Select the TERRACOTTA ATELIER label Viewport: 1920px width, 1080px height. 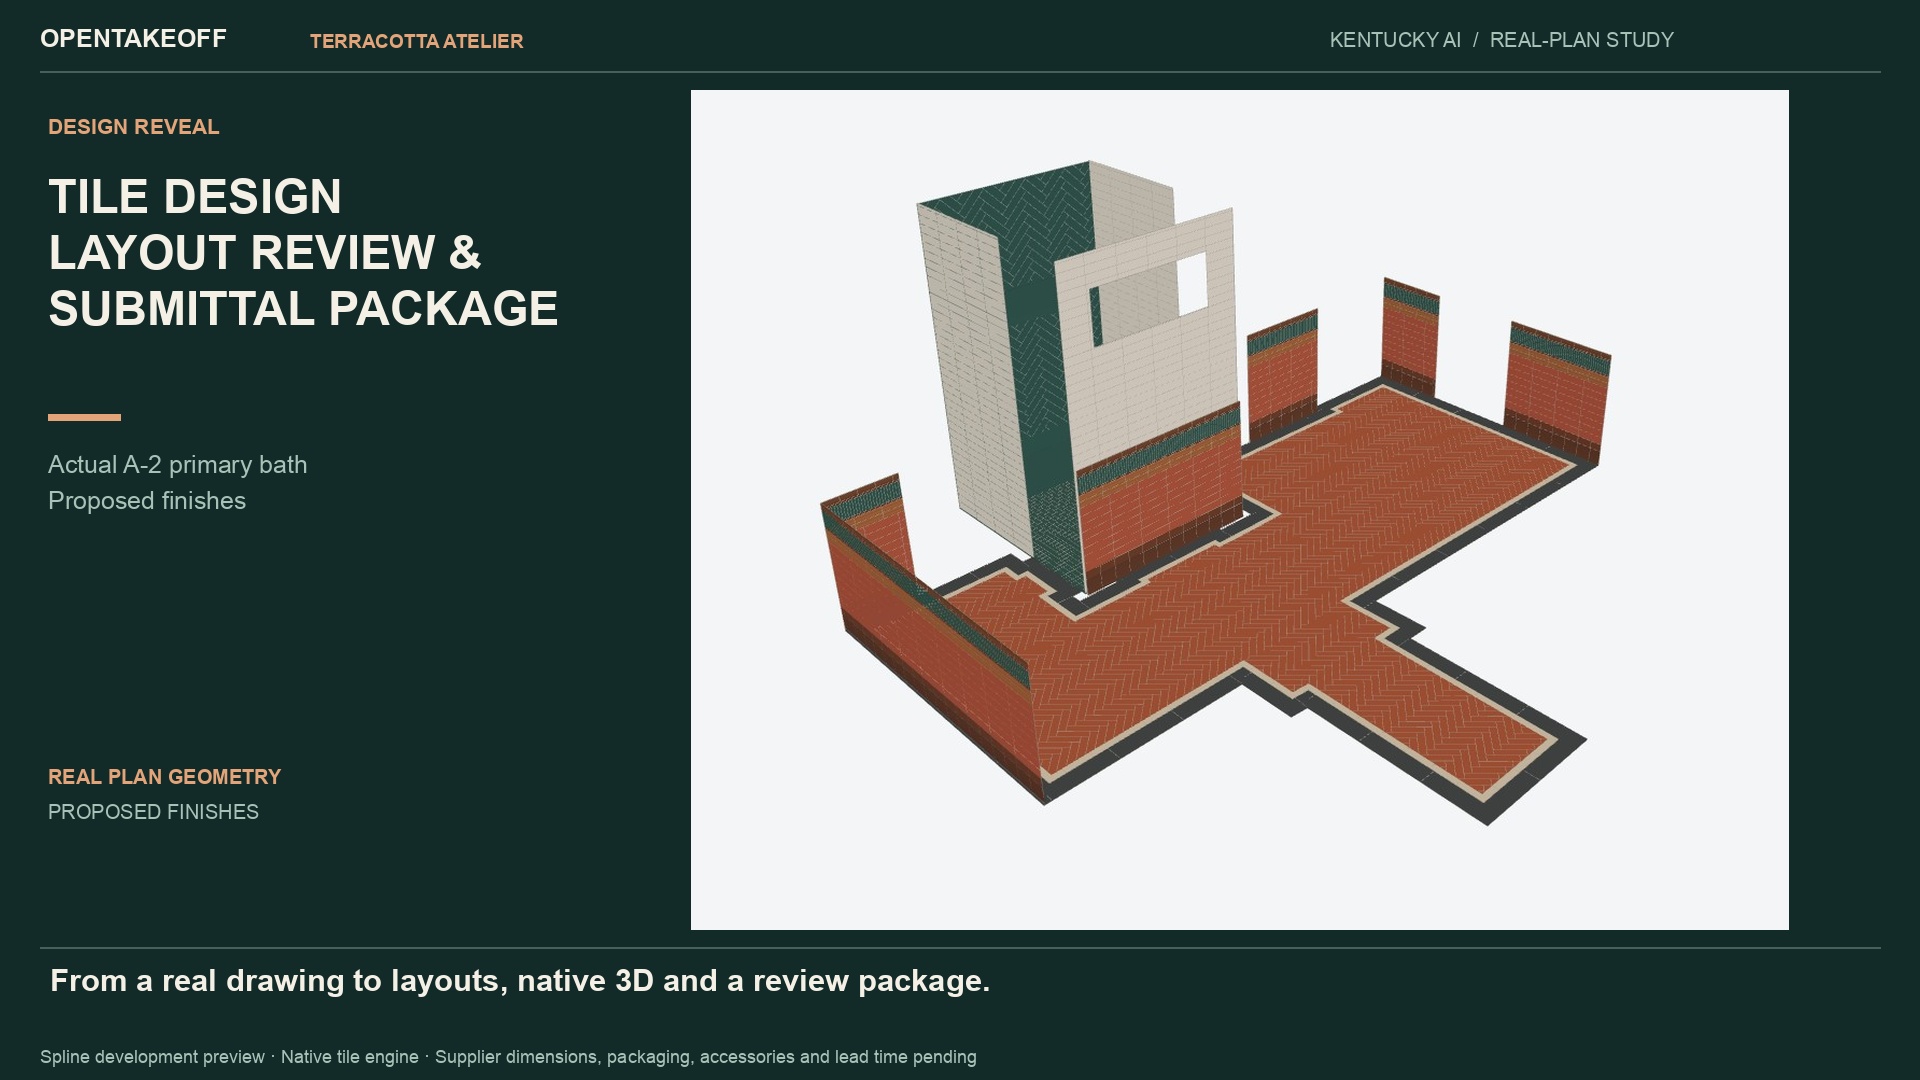[x=416, y=41]
